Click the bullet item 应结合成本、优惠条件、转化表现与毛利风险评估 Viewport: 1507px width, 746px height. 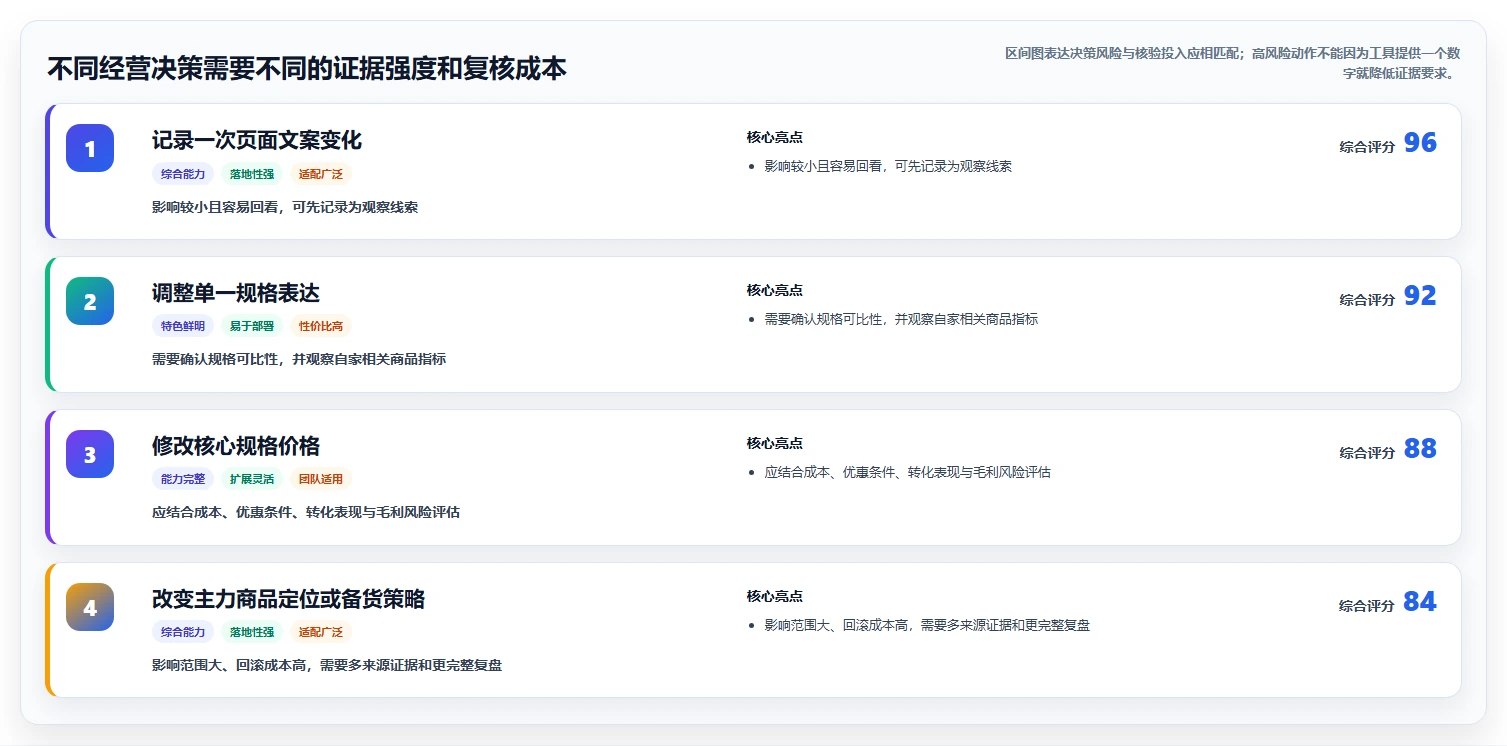[908, 472]
